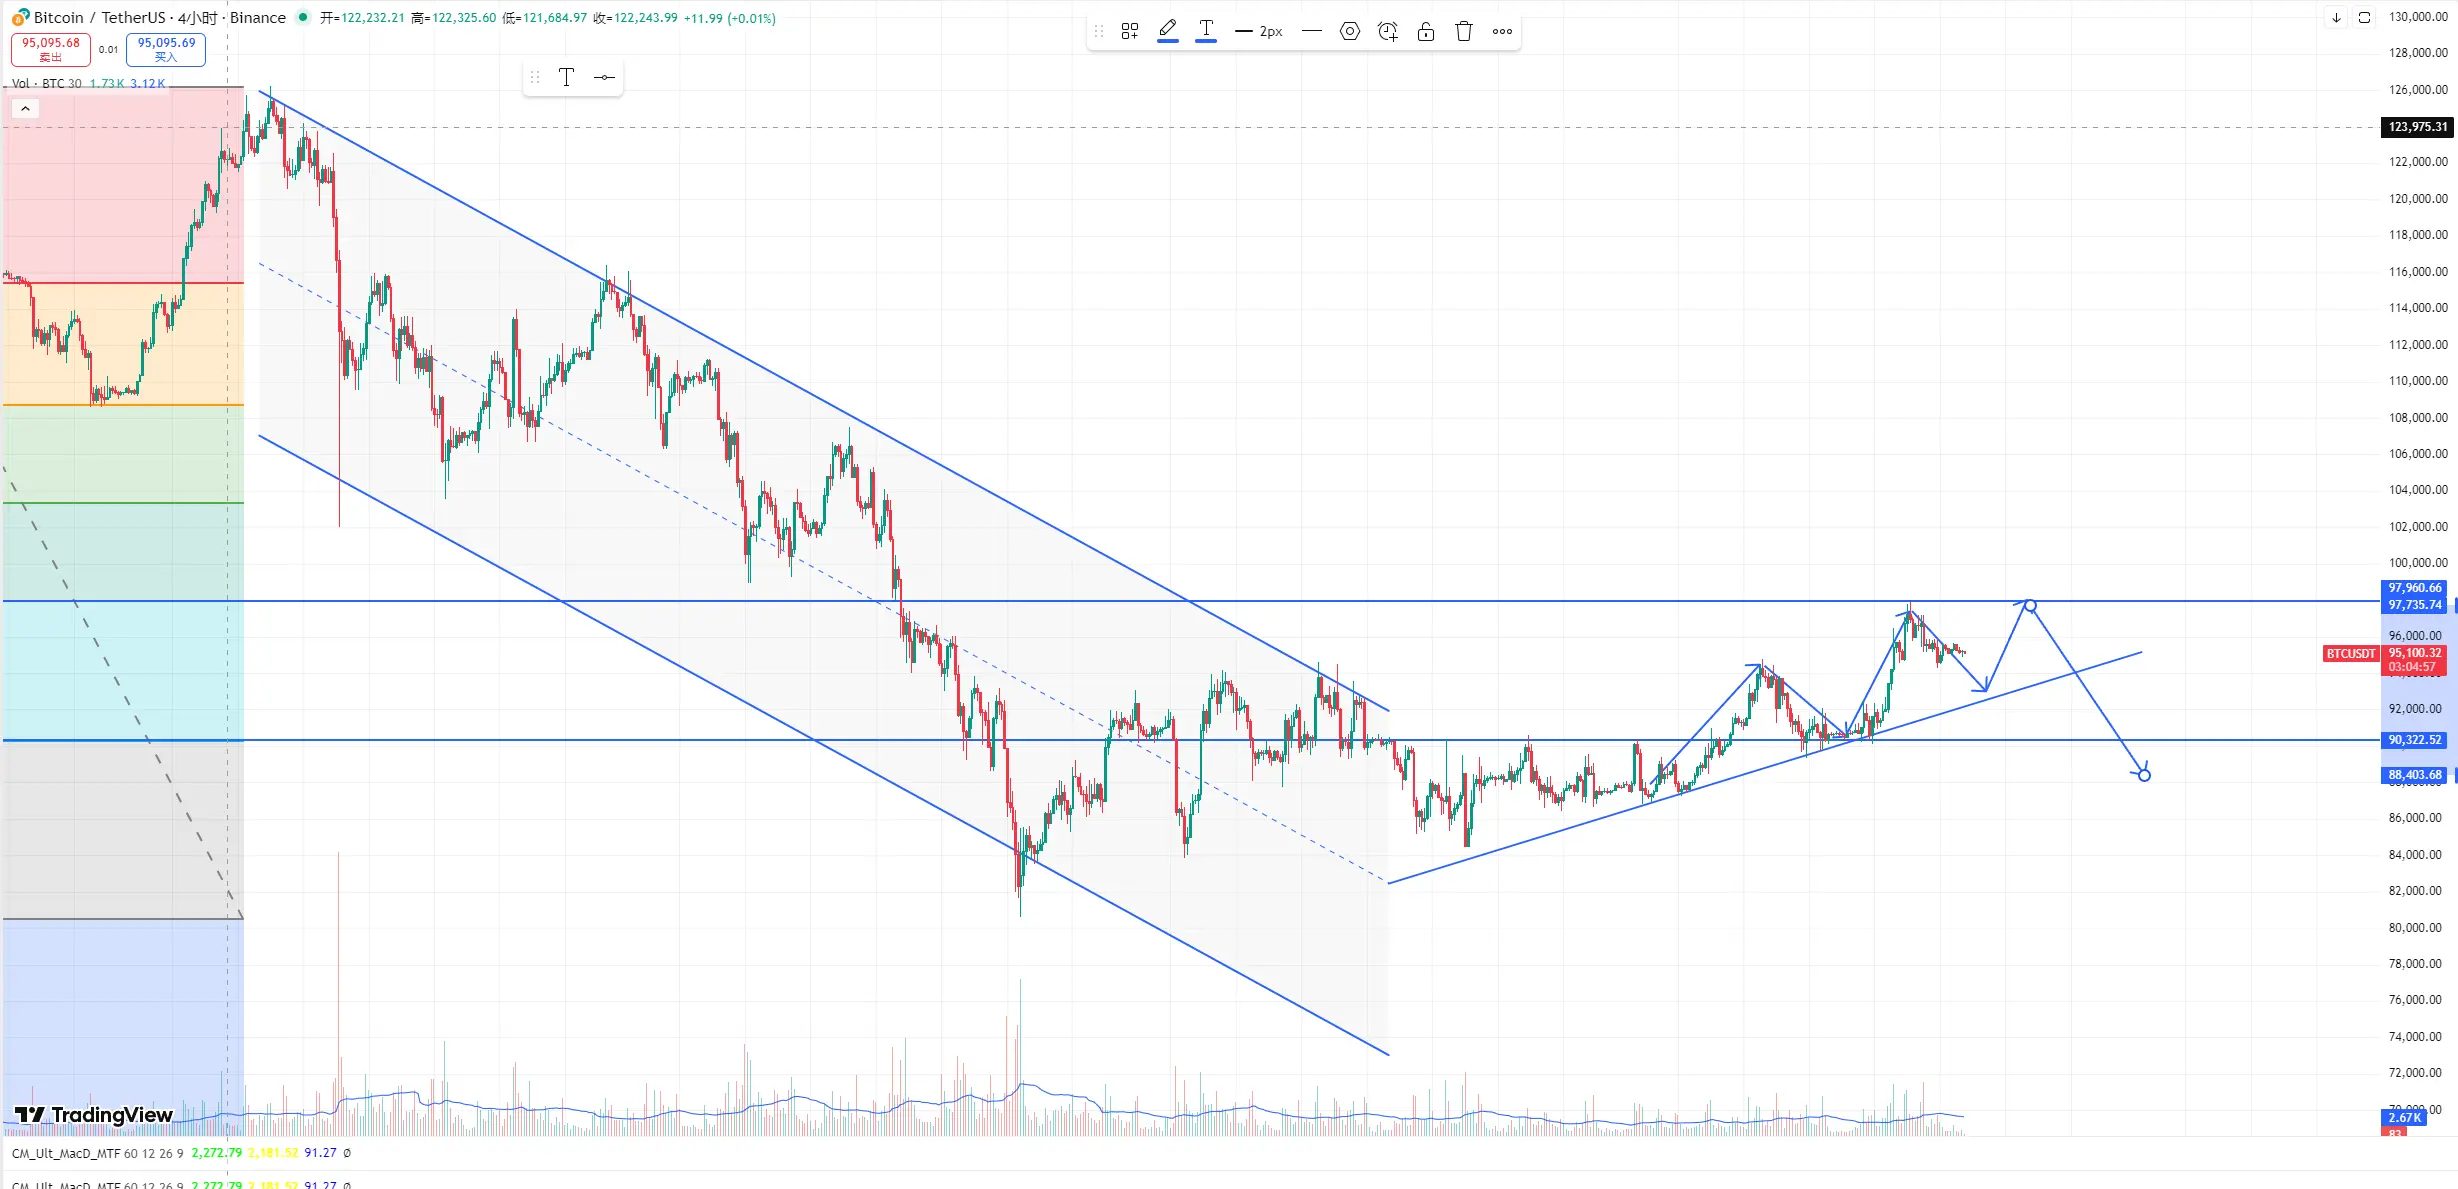Collapse indicator legend with chevron arrow
Viewport: 2458px width, 1189px height.
point(25,108)
